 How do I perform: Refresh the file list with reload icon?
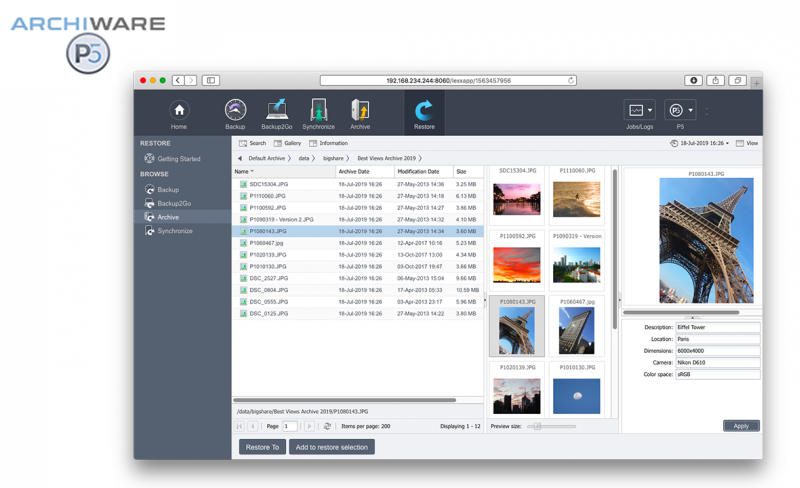coord(327,426)
